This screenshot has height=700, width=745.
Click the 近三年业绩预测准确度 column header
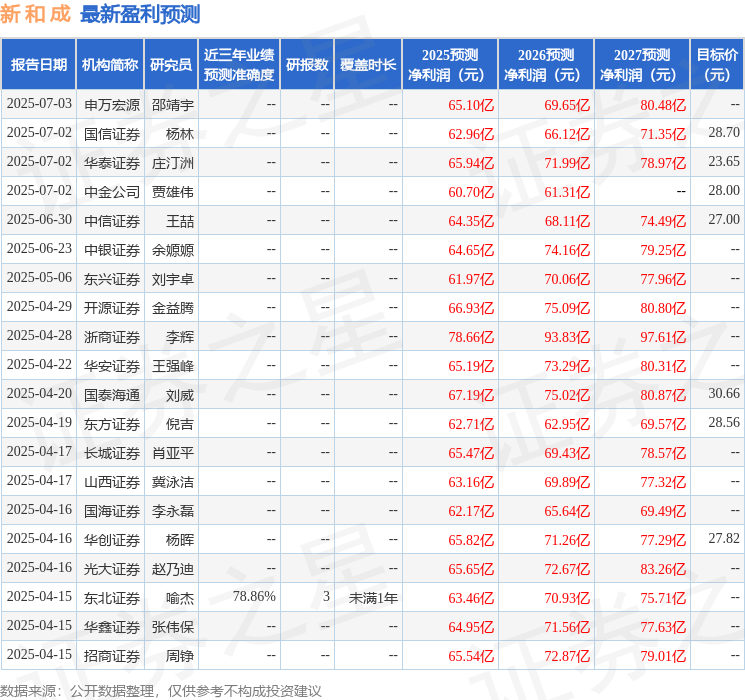click(239, 65)
